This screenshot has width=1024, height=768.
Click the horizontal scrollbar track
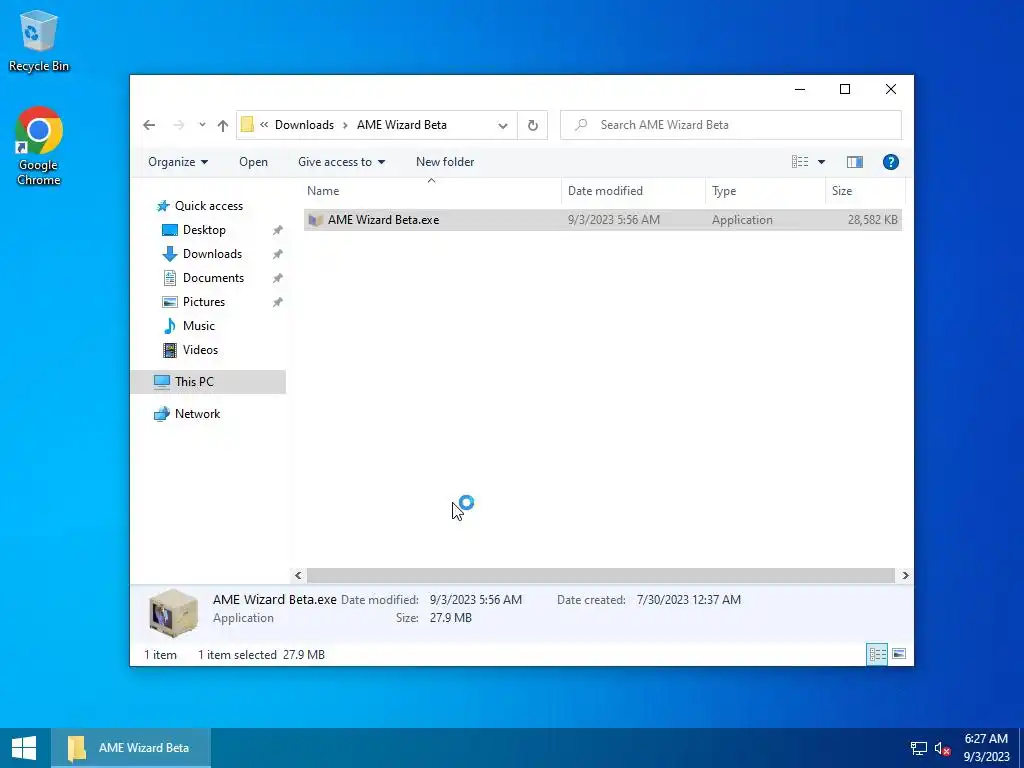pos(601,575)
